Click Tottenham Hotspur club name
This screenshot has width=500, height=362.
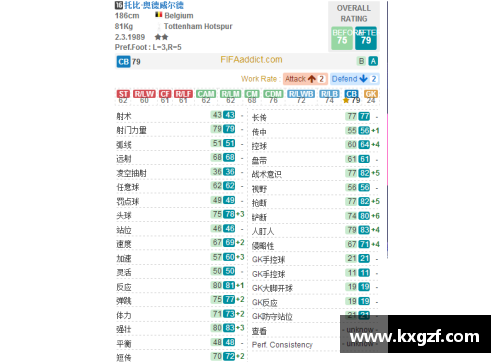click(x=198, y=26)
